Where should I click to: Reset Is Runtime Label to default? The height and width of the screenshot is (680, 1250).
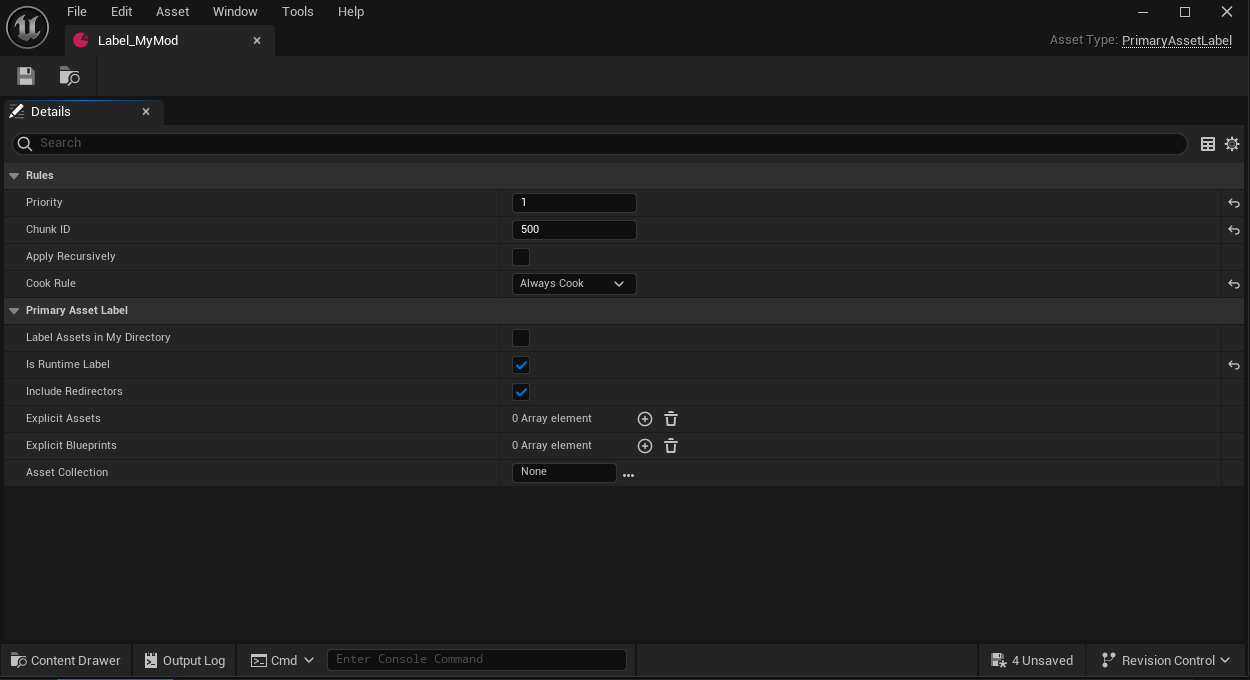[1234, 365]
